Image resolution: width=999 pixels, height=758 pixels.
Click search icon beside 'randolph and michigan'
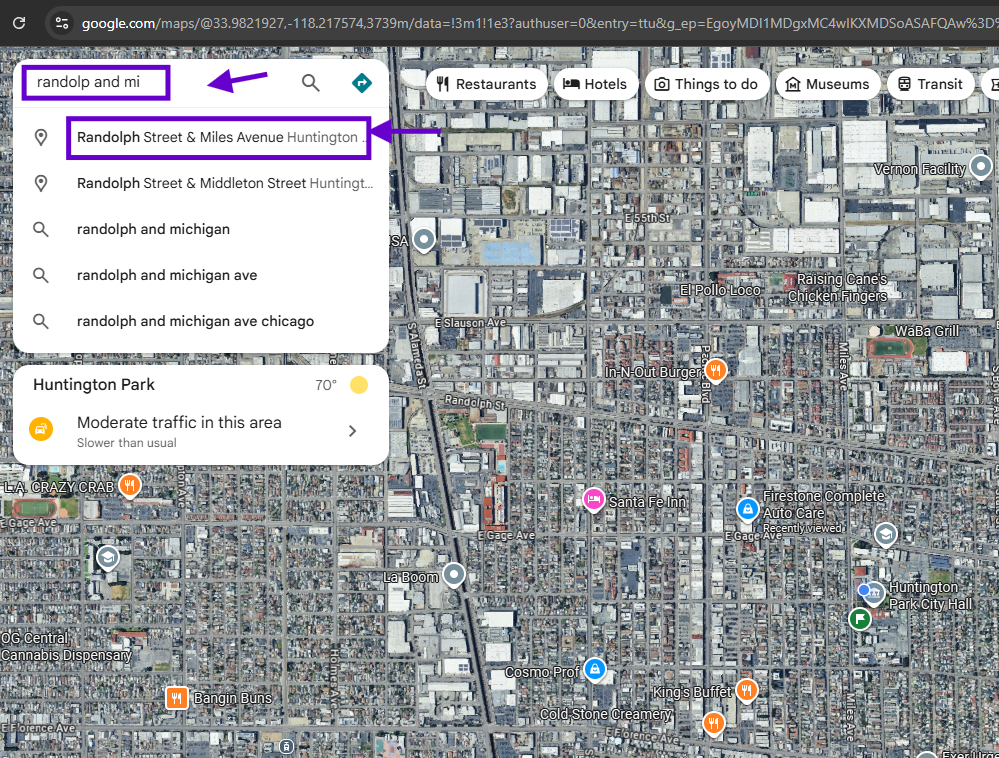pyautogui.click(x=41, y=229)
